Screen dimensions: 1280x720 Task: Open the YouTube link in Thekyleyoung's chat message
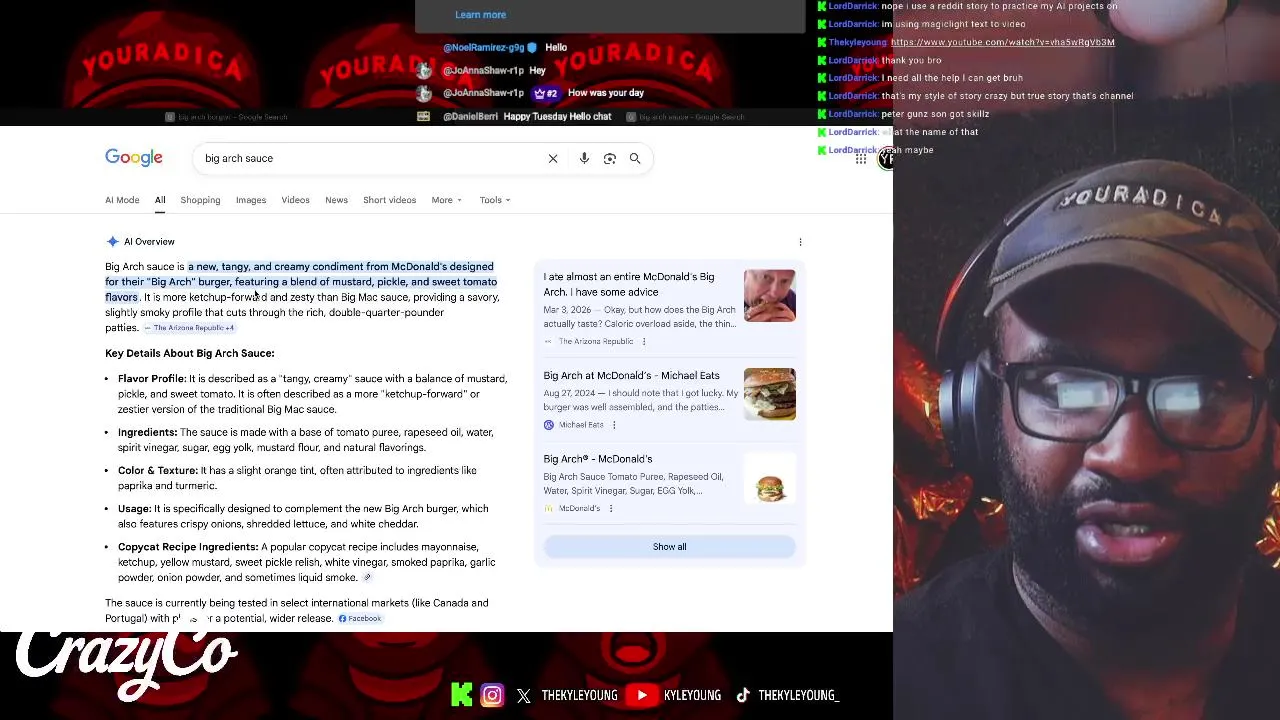click(x=1002, y=42)
